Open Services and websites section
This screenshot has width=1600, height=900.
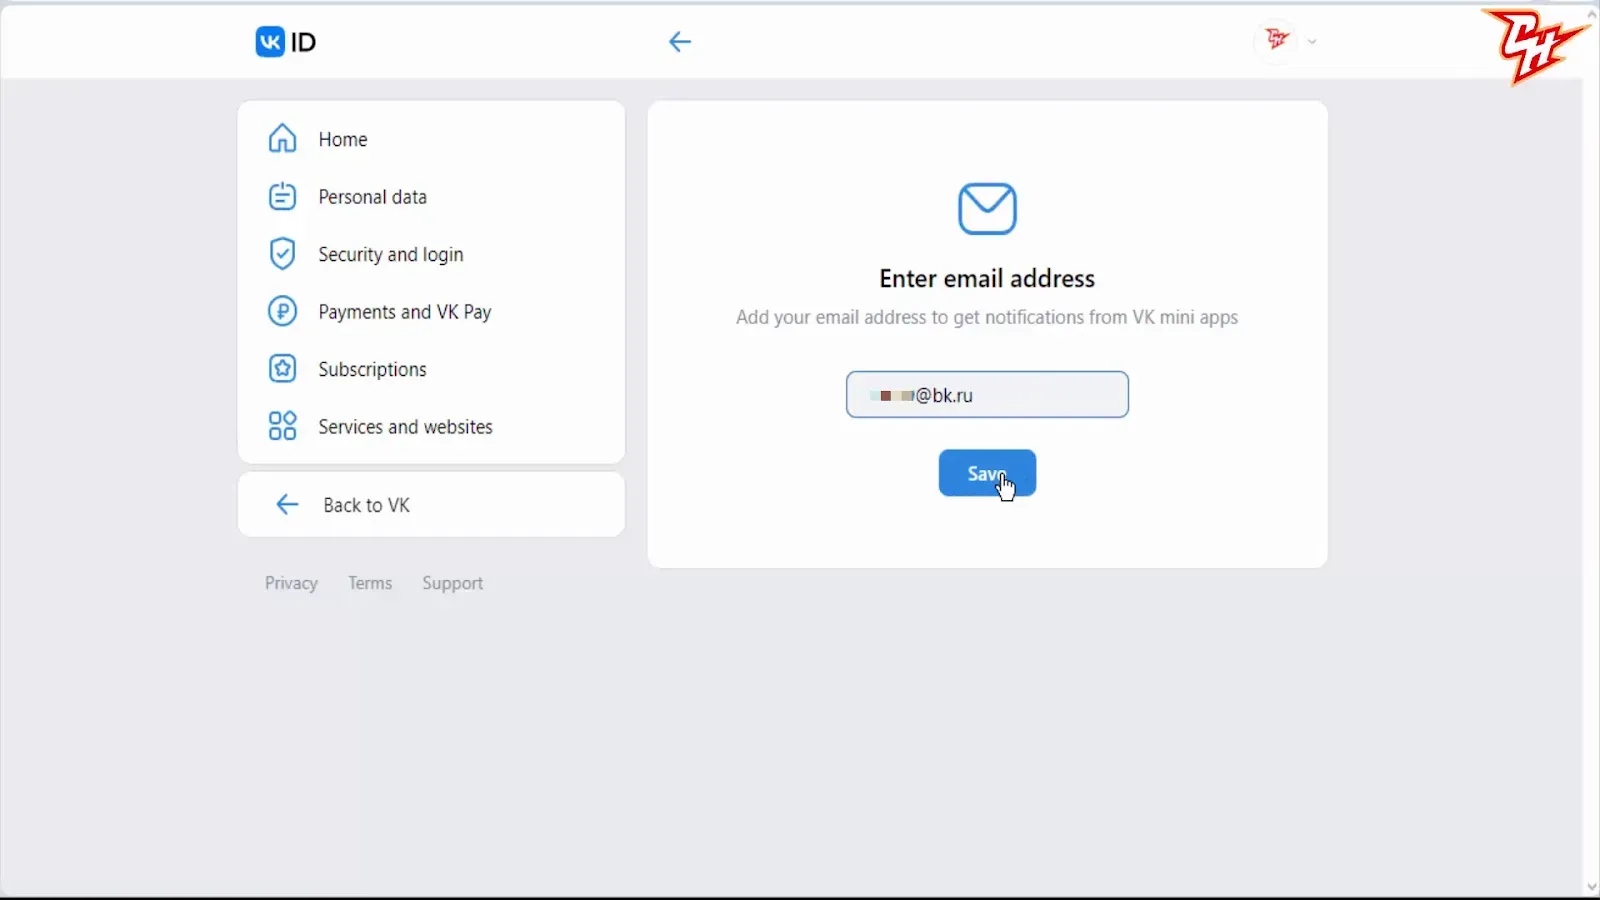click(x=431, y=427)
